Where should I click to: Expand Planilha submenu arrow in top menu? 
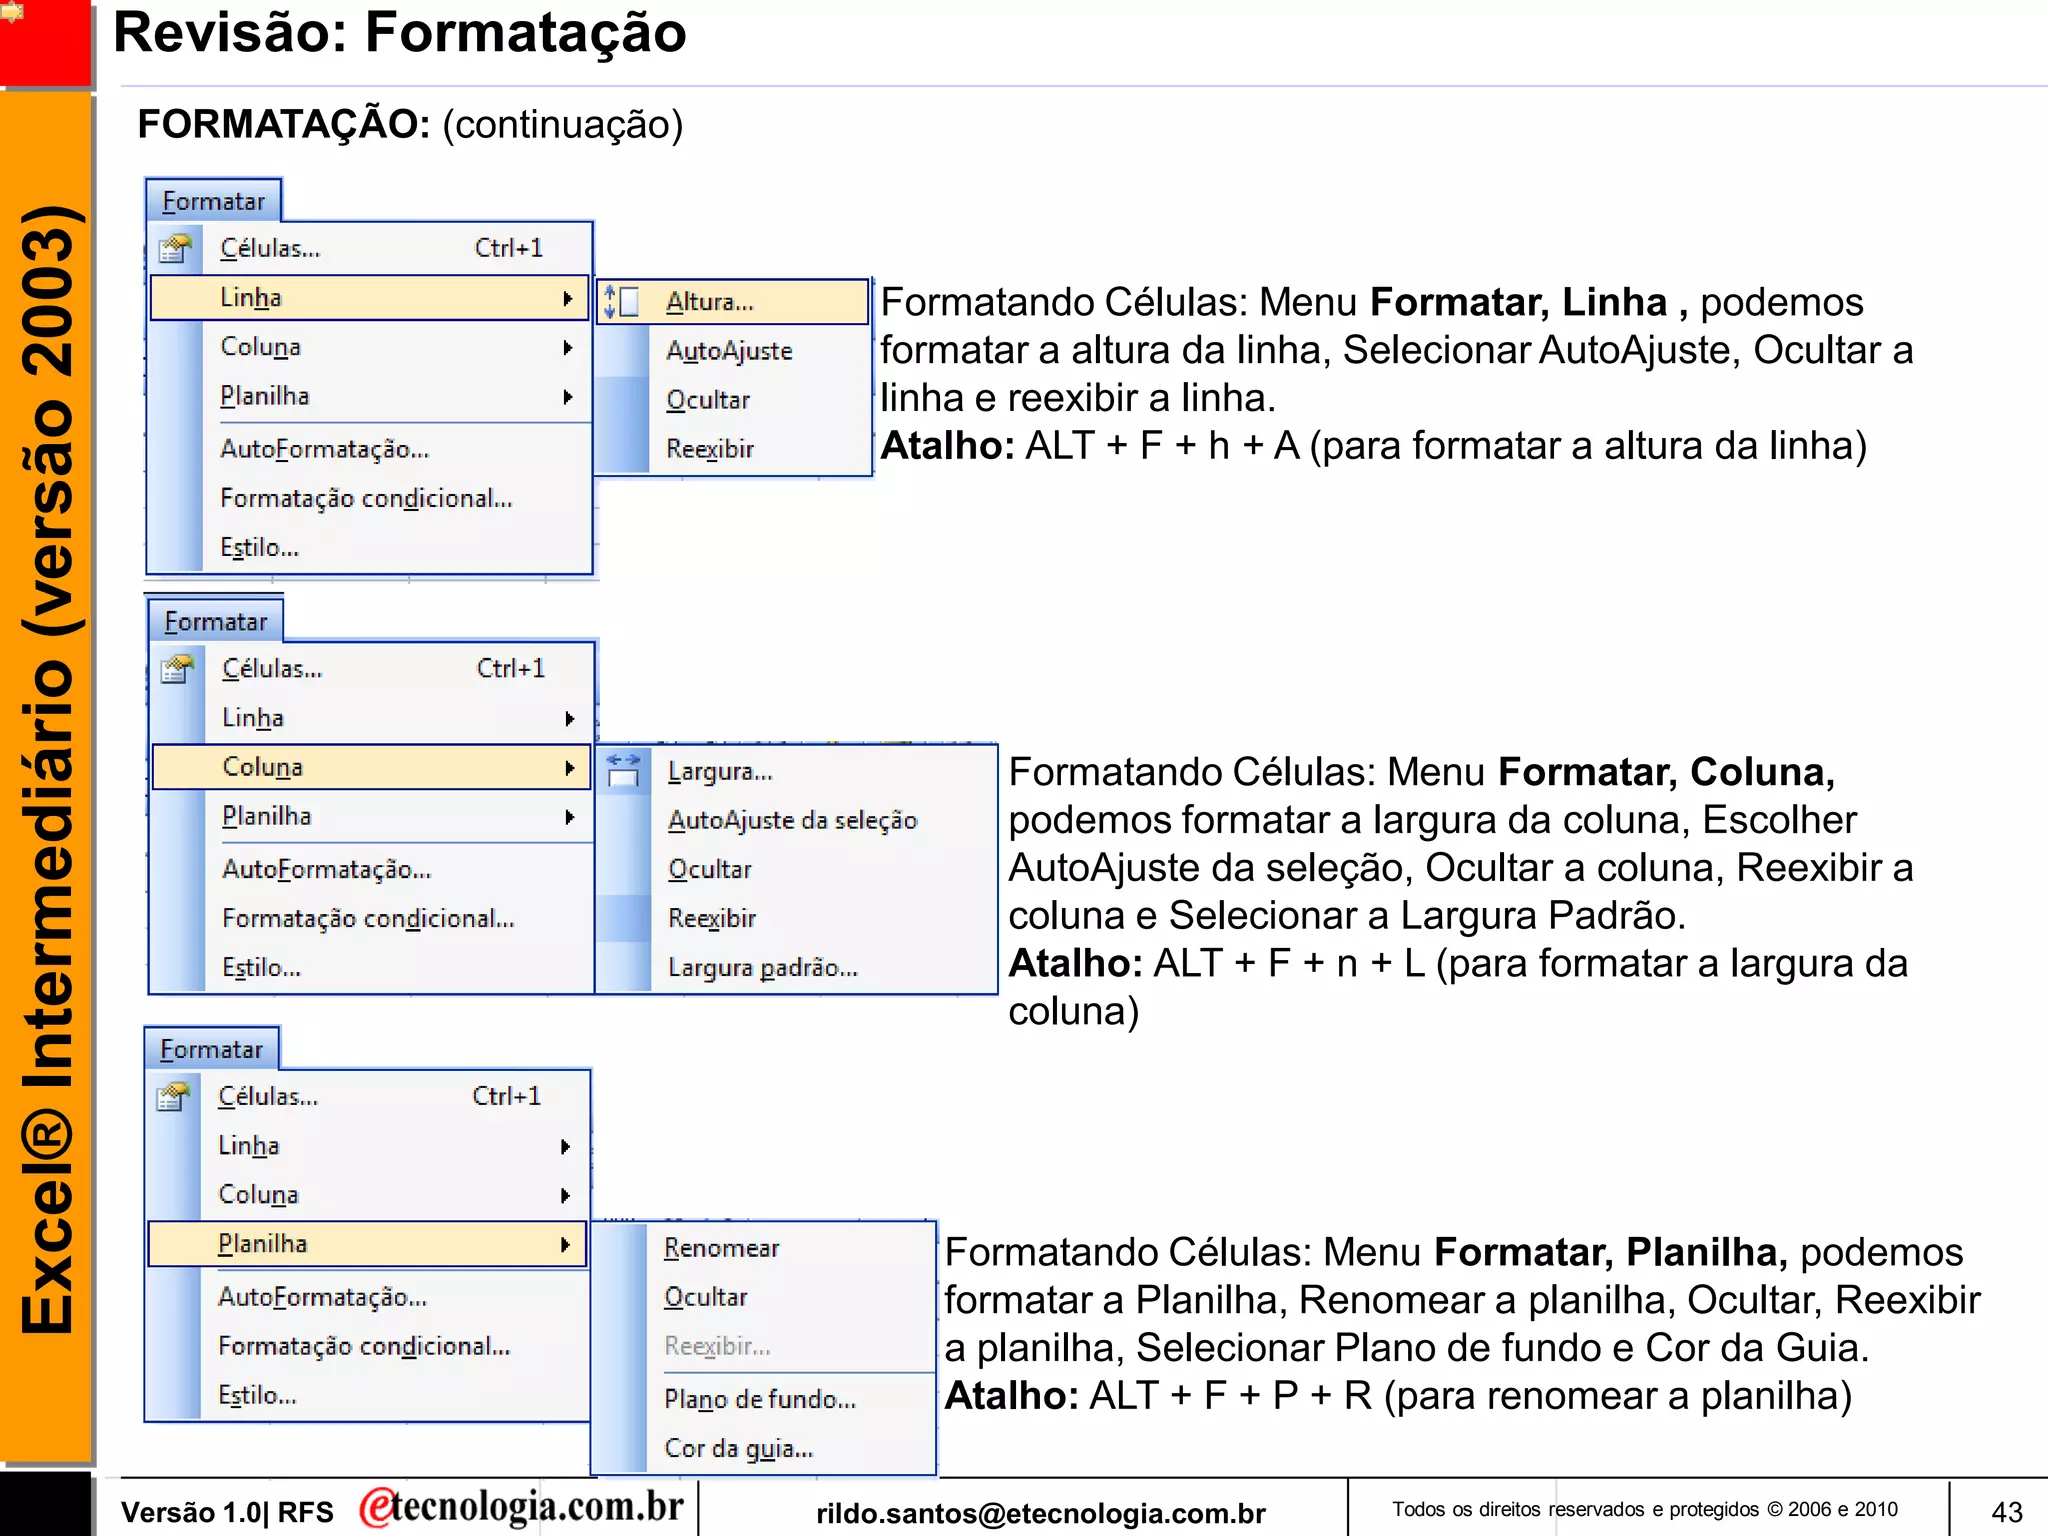pos(568,396)
